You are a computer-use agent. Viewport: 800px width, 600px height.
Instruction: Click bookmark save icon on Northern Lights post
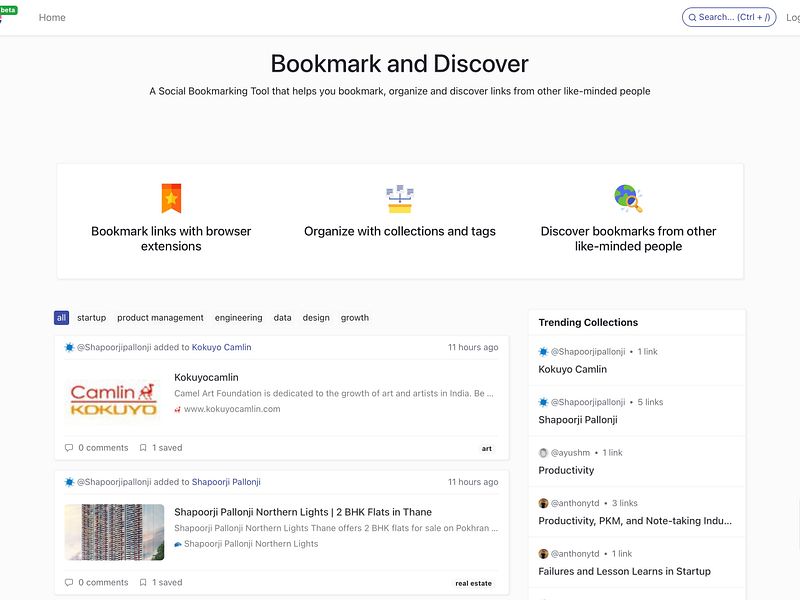143,583
